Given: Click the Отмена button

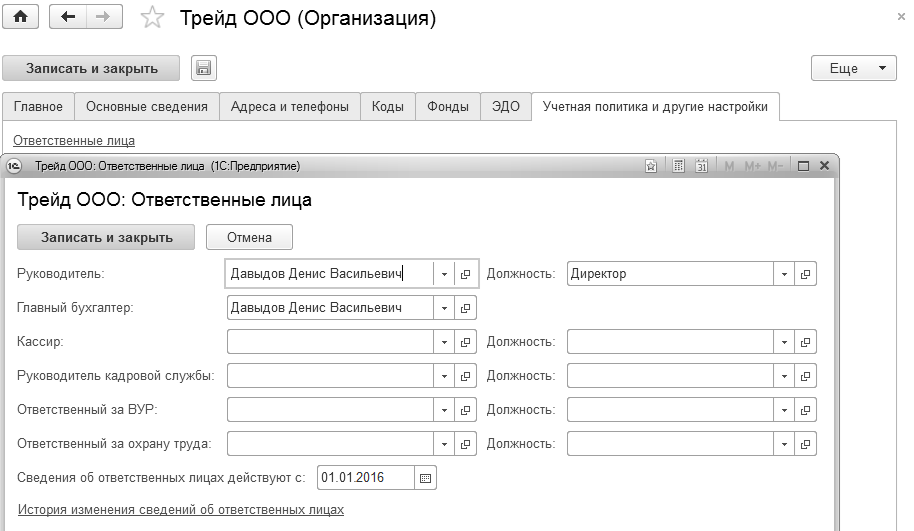Looking at the screenshot, I should 249,237.
